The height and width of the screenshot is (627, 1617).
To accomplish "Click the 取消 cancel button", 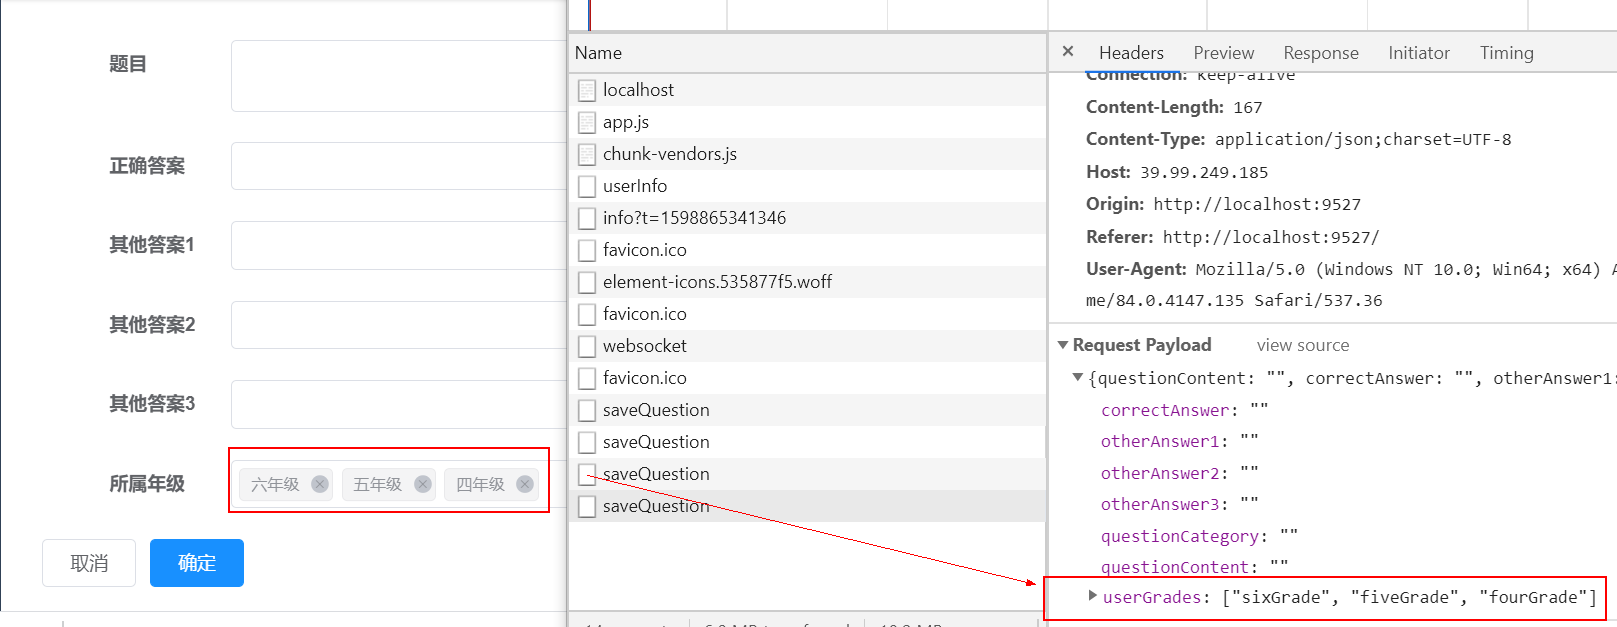I will click(89, 563).
